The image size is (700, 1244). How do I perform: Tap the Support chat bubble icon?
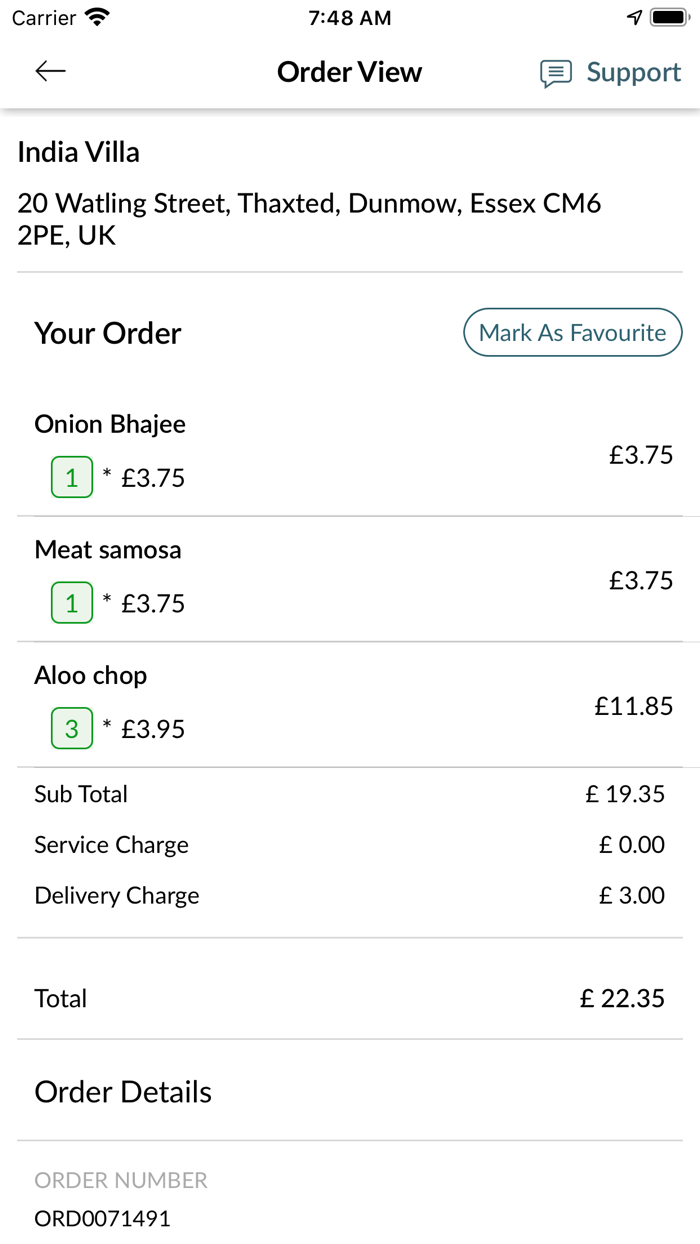point(556,73)
